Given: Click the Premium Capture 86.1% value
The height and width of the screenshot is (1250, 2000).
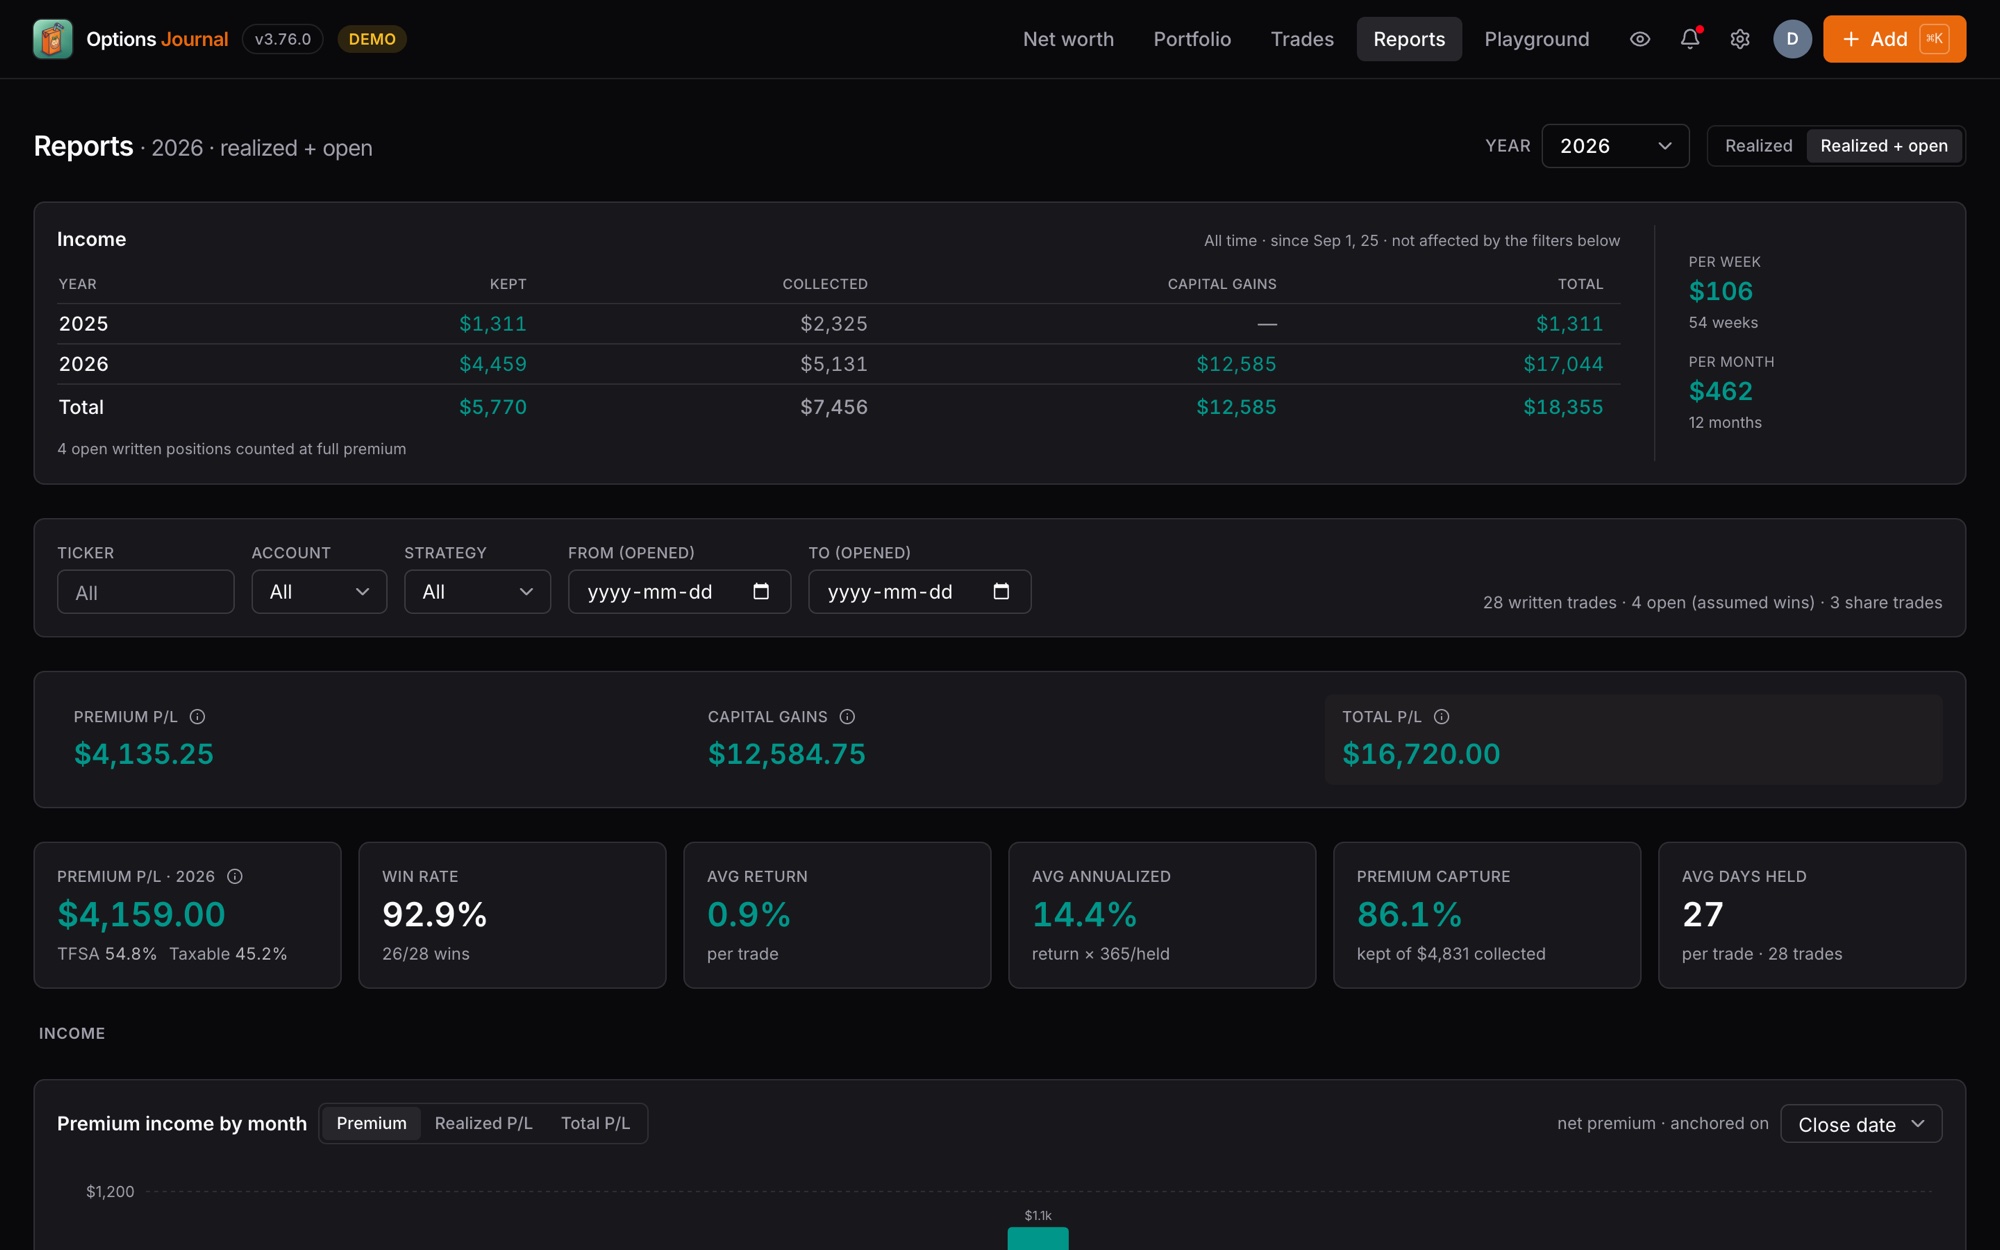Looking at the screenshot, I should click(1409, 914).
